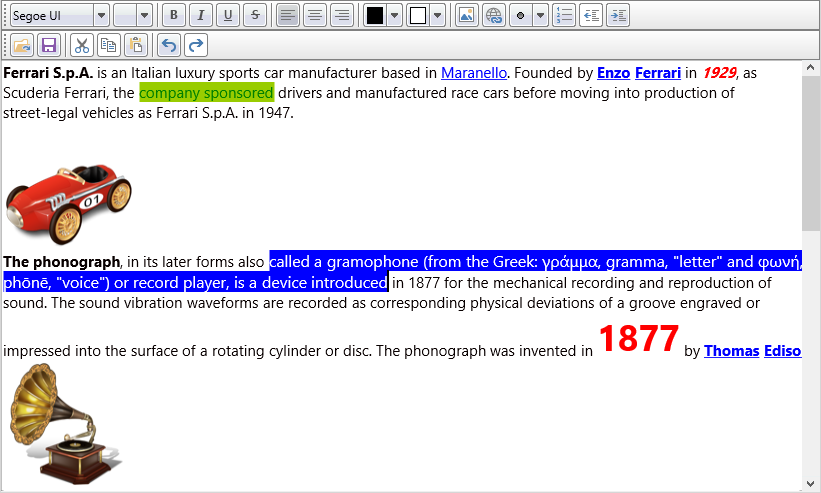Toggle italic formatting
Screen dimensions: 821x493
201,15
